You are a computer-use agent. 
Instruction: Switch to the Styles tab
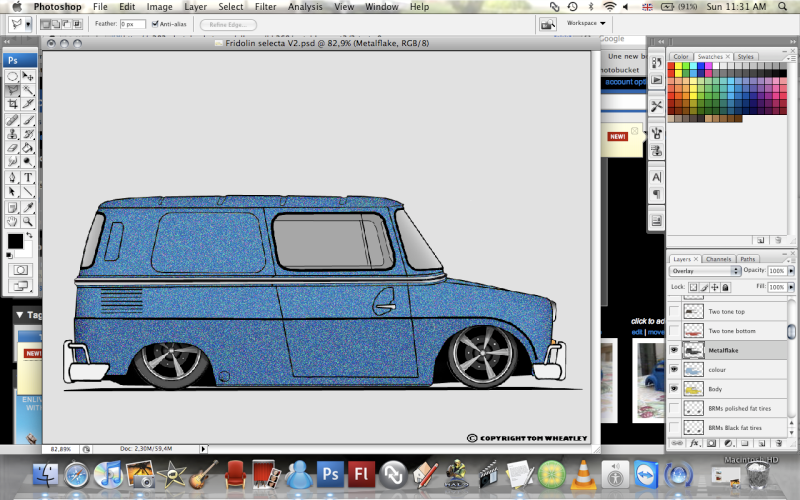click(745, 57)
